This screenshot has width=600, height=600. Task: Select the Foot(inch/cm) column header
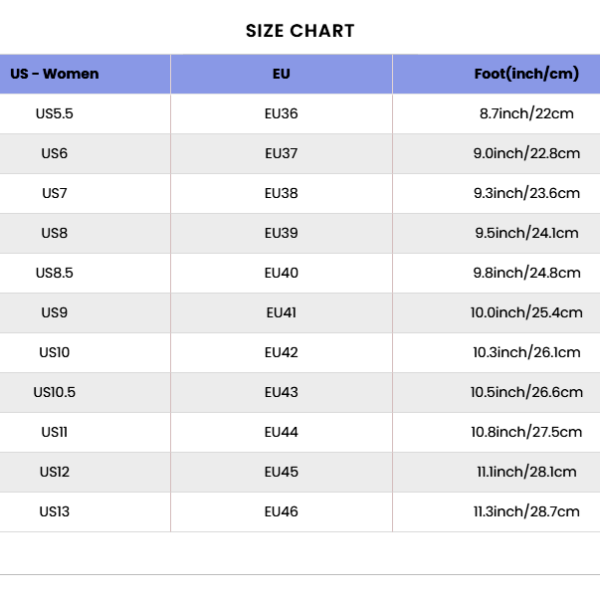(x=527, y=74)
